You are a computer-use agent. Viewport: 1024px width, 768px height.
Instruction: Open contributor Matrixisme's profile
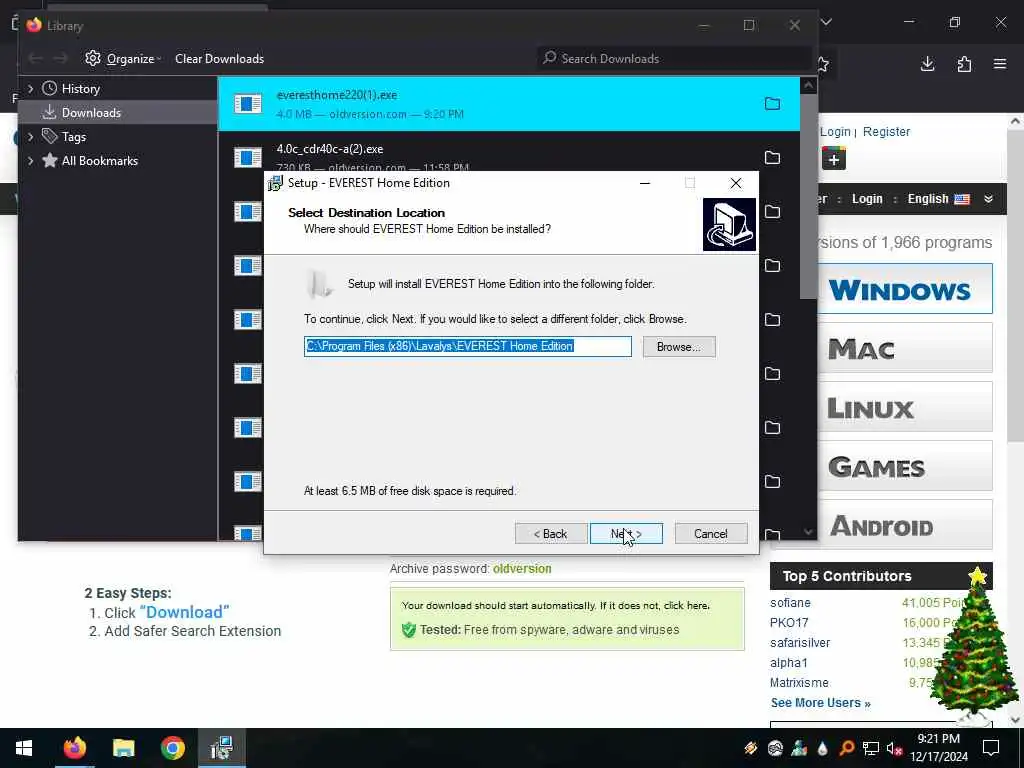[x=799, y=683]
